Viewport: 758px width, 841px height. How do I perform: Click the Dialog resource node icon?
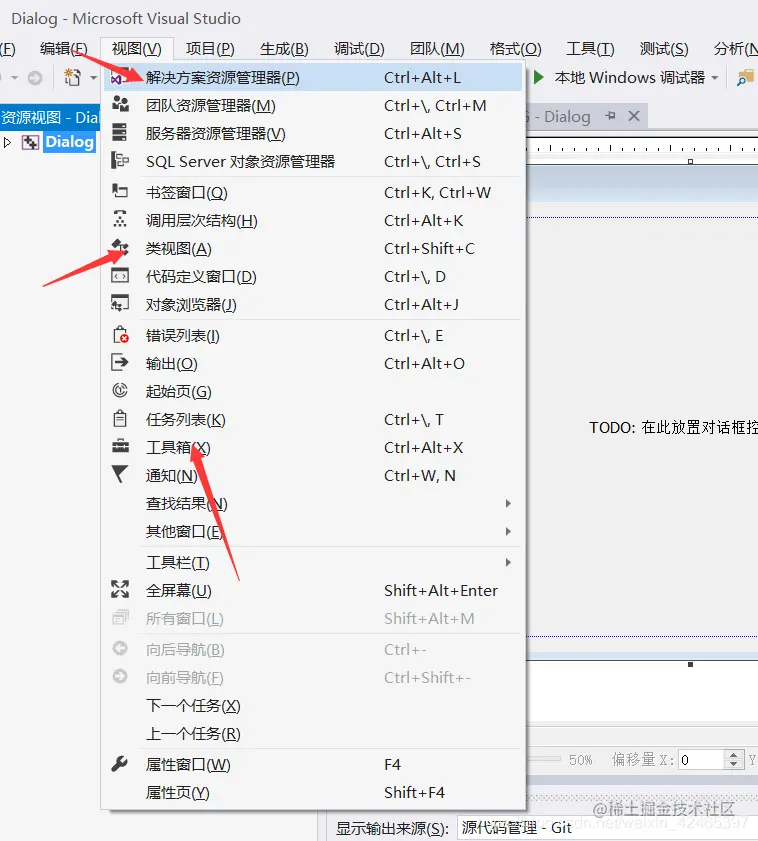coord(30,142)
